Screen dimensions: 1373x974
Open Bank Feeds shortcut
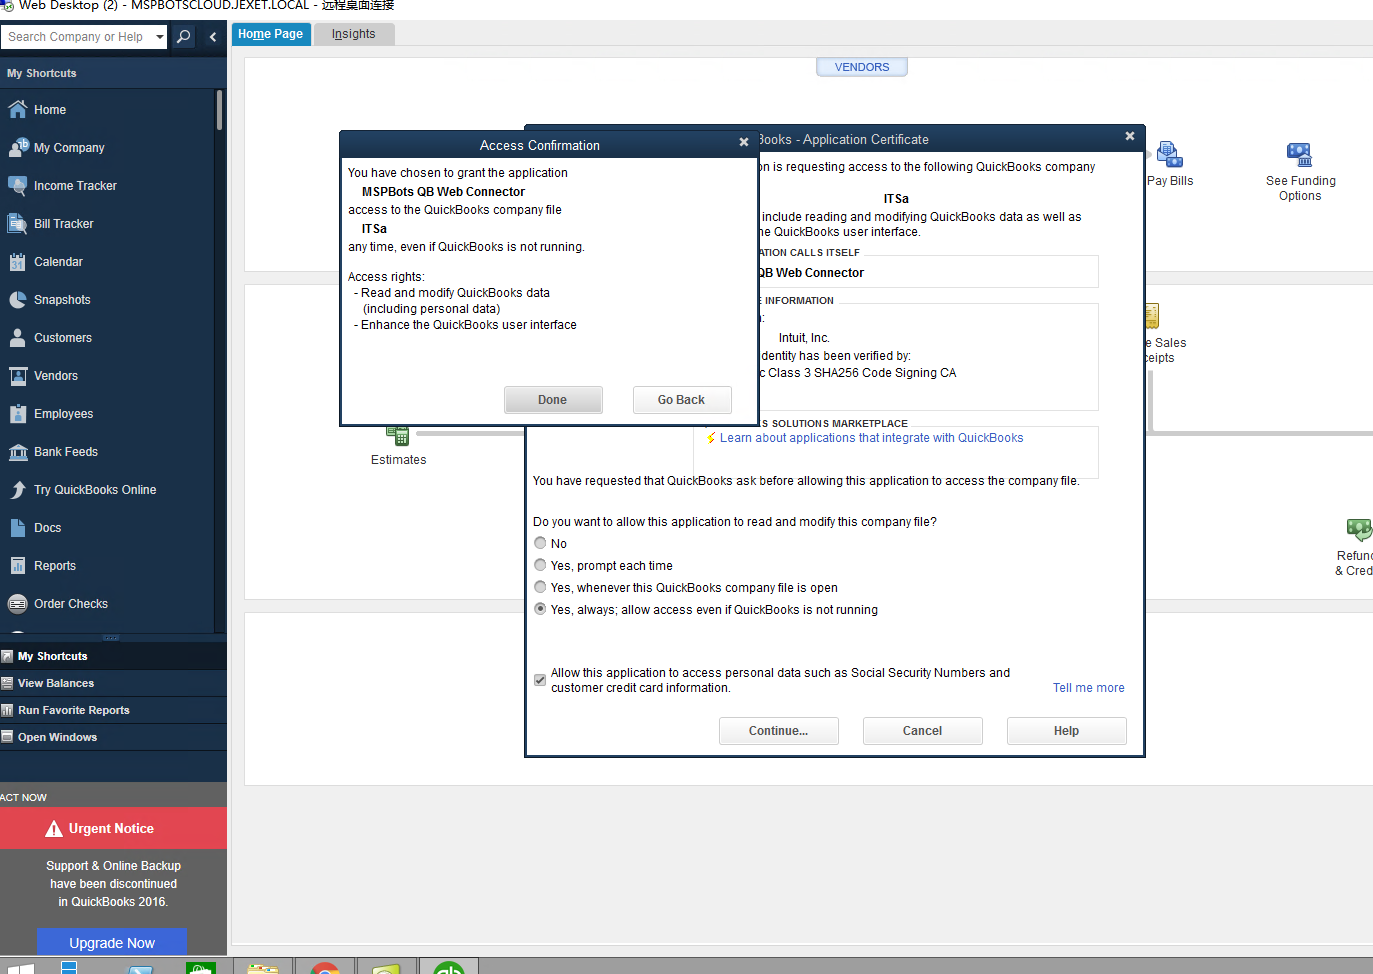(66, 452)
